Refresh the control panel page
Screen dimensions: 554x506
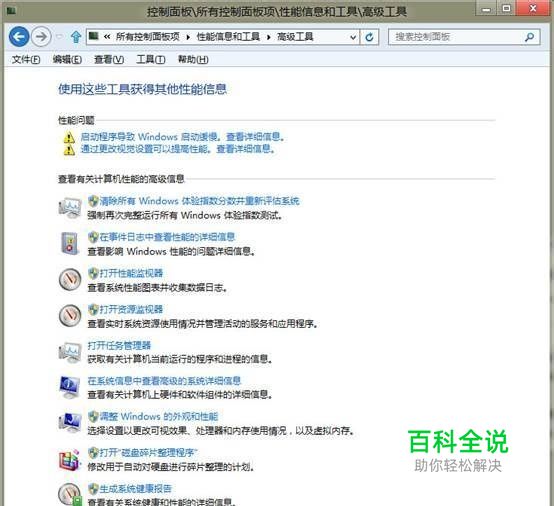(369, 37)
